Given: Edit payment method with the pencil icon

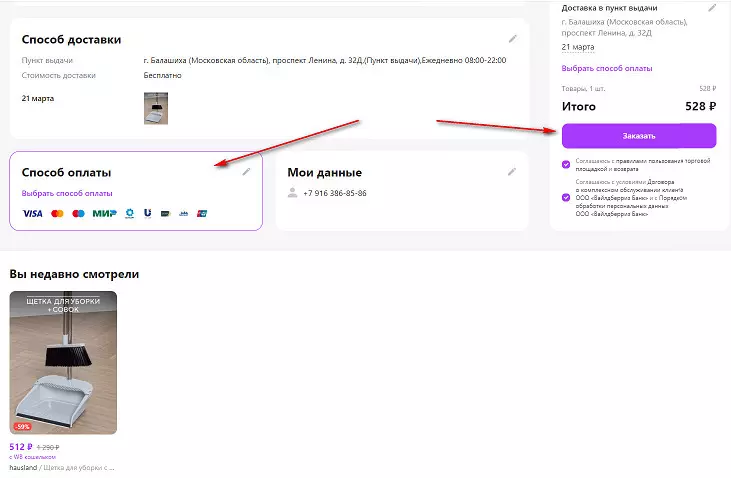Looking at the screenshot, I should [246, 172].
